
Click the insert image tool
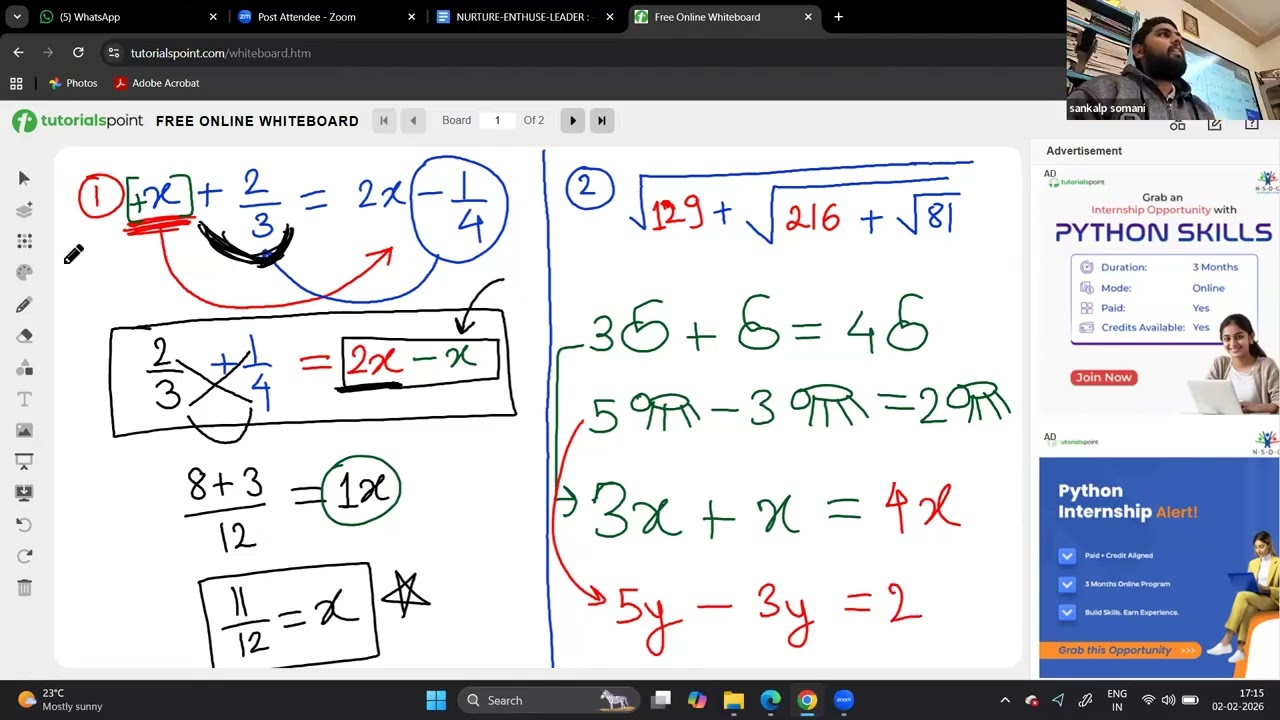click(x=24, y=430)
